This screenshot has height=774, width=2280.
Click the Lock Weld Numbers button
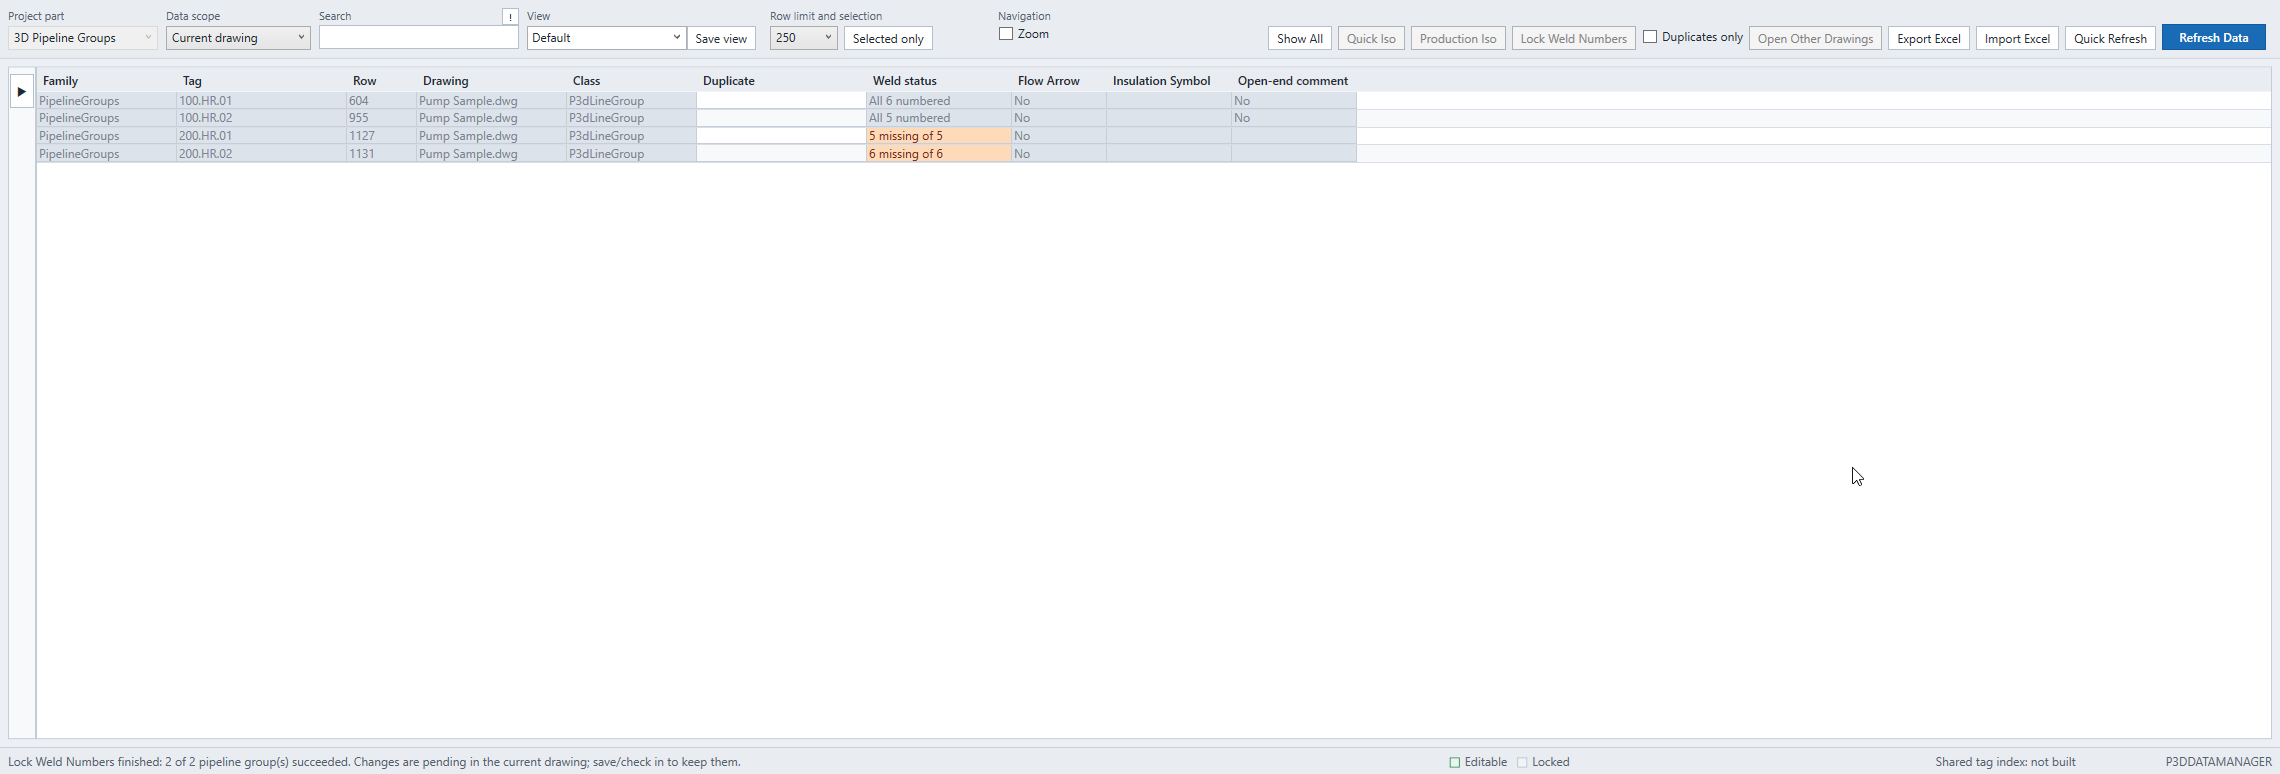click(x=1574, y=38)
